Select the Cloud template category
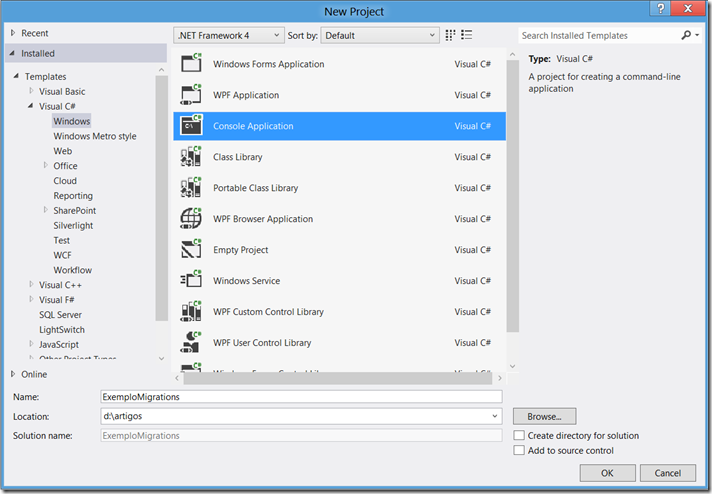The image size is (712, 494). (65, 180)
